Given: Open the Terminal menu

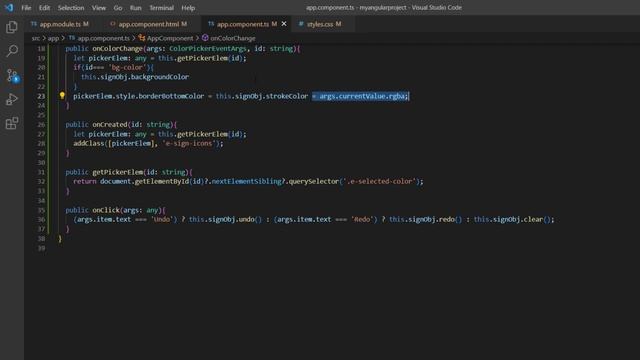Looking at the screenshot, I should [x=161, y=8].
